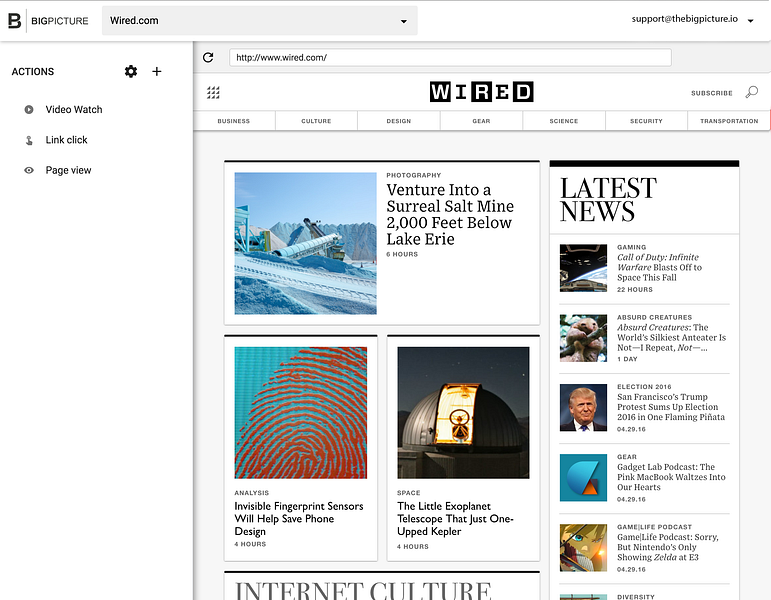The height and width of the screenshot is (600, 771).
Task: Select the Video Watch action
Action: 74,109
